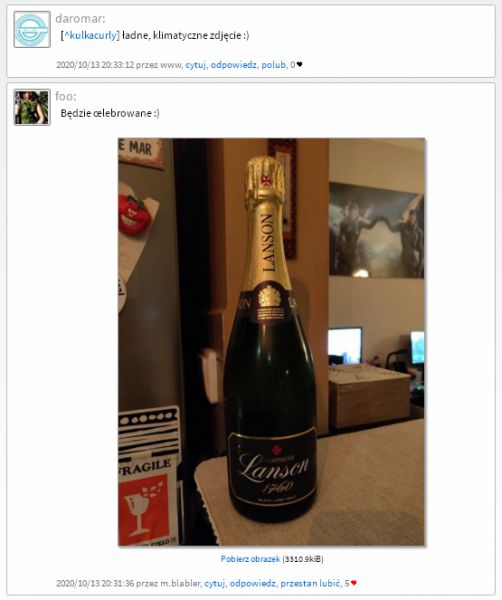The image size is (502, 600).
Task: Click the red heart next to 5 likes
Action: [354, 583]
